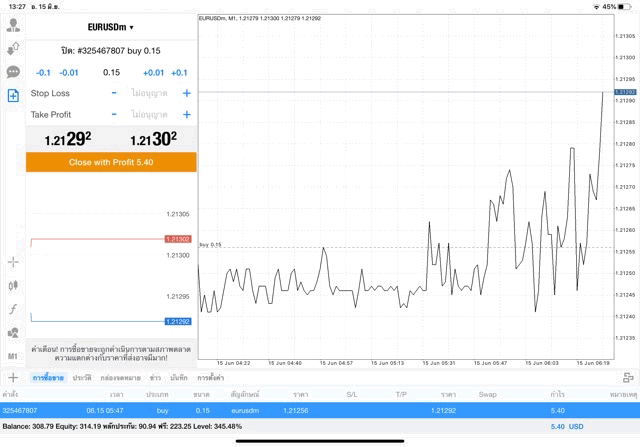Image resolution: width=640 pixels, height=447 pixels.
Task: Open the accounts profile icon
Action: (13, 25)
